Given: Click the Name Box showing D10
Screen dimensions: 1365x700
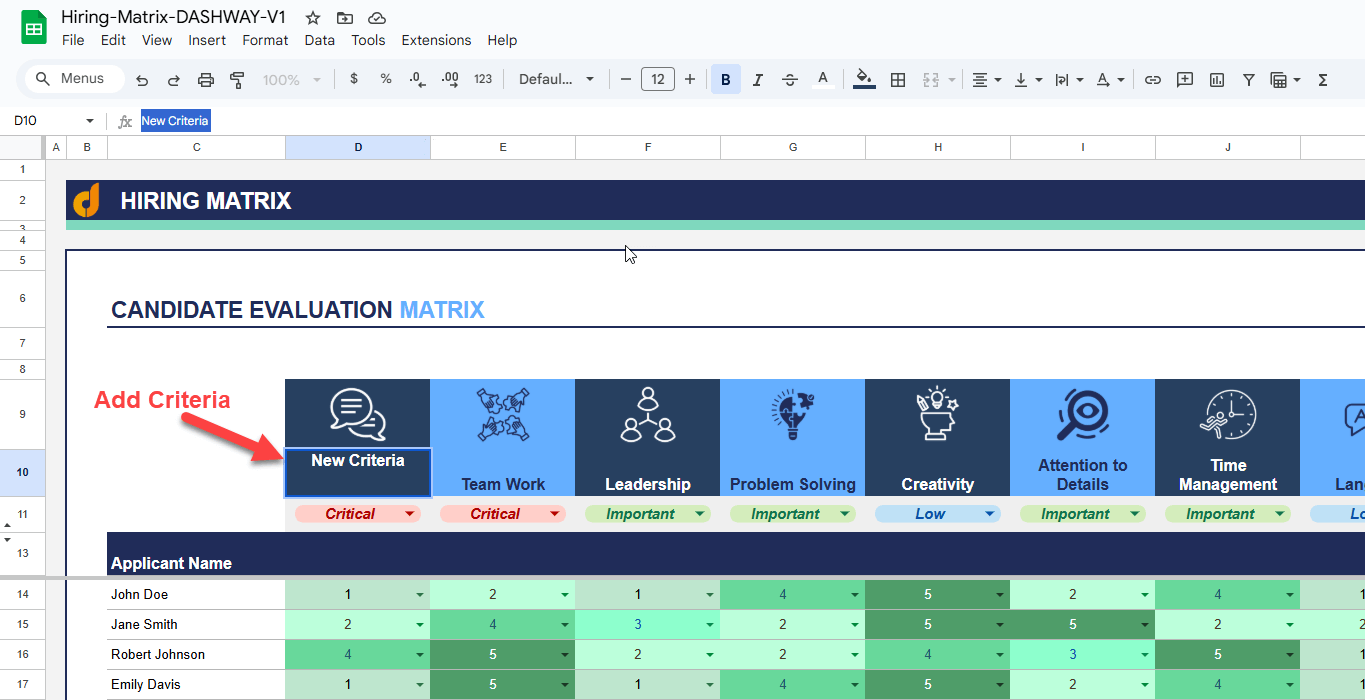Looking at the screenshot, I should [53, 121].
